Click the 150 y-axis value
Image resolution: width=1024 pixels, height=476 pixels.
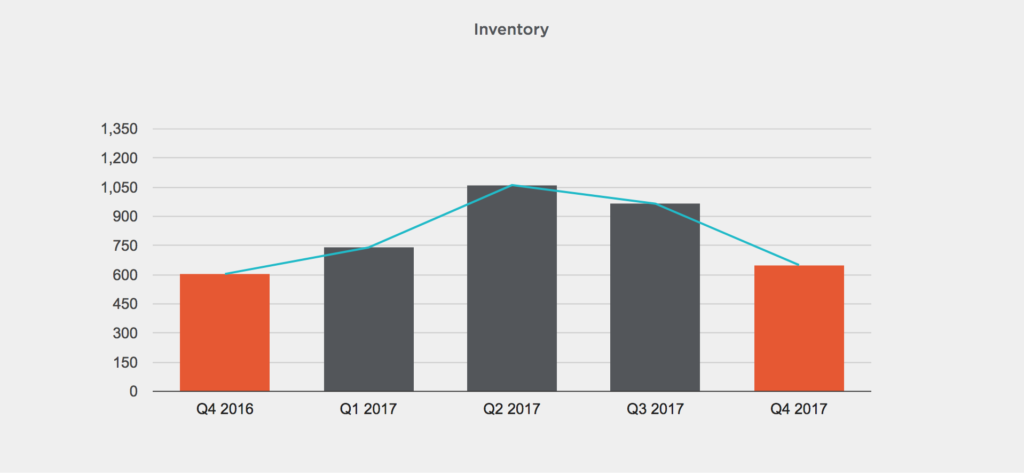pos(125,362)
